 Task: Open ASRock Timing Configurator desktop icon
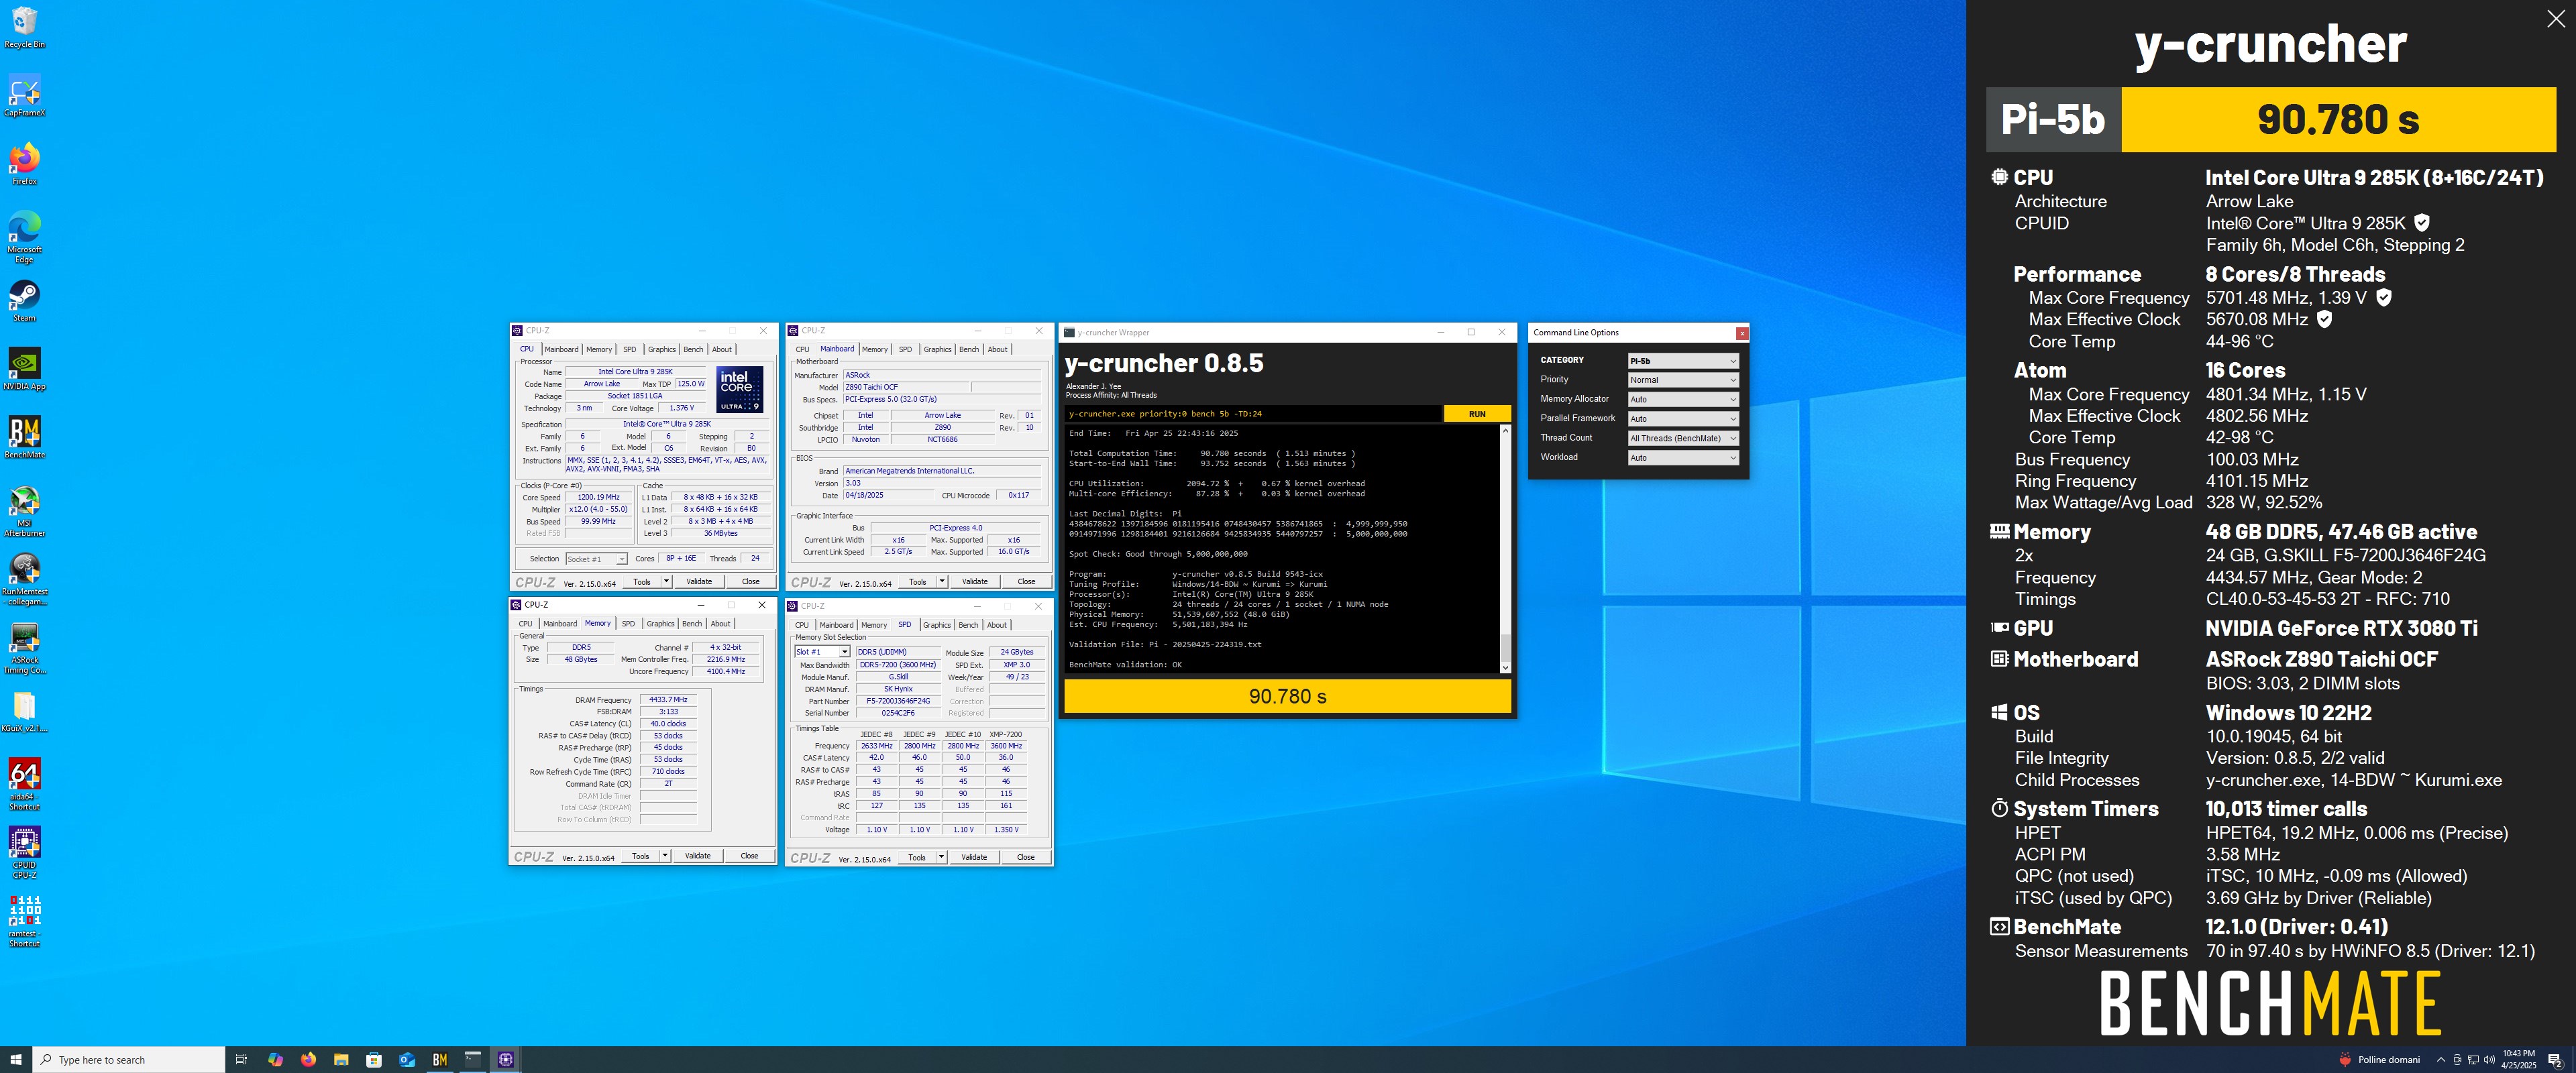pyautogui.click(x=24, y=648)
